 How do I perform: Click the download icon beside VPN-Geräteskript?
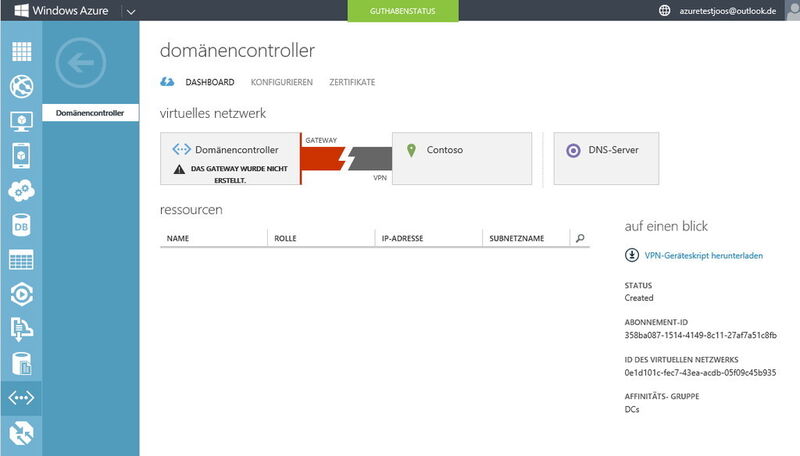(x=632, y=255)
